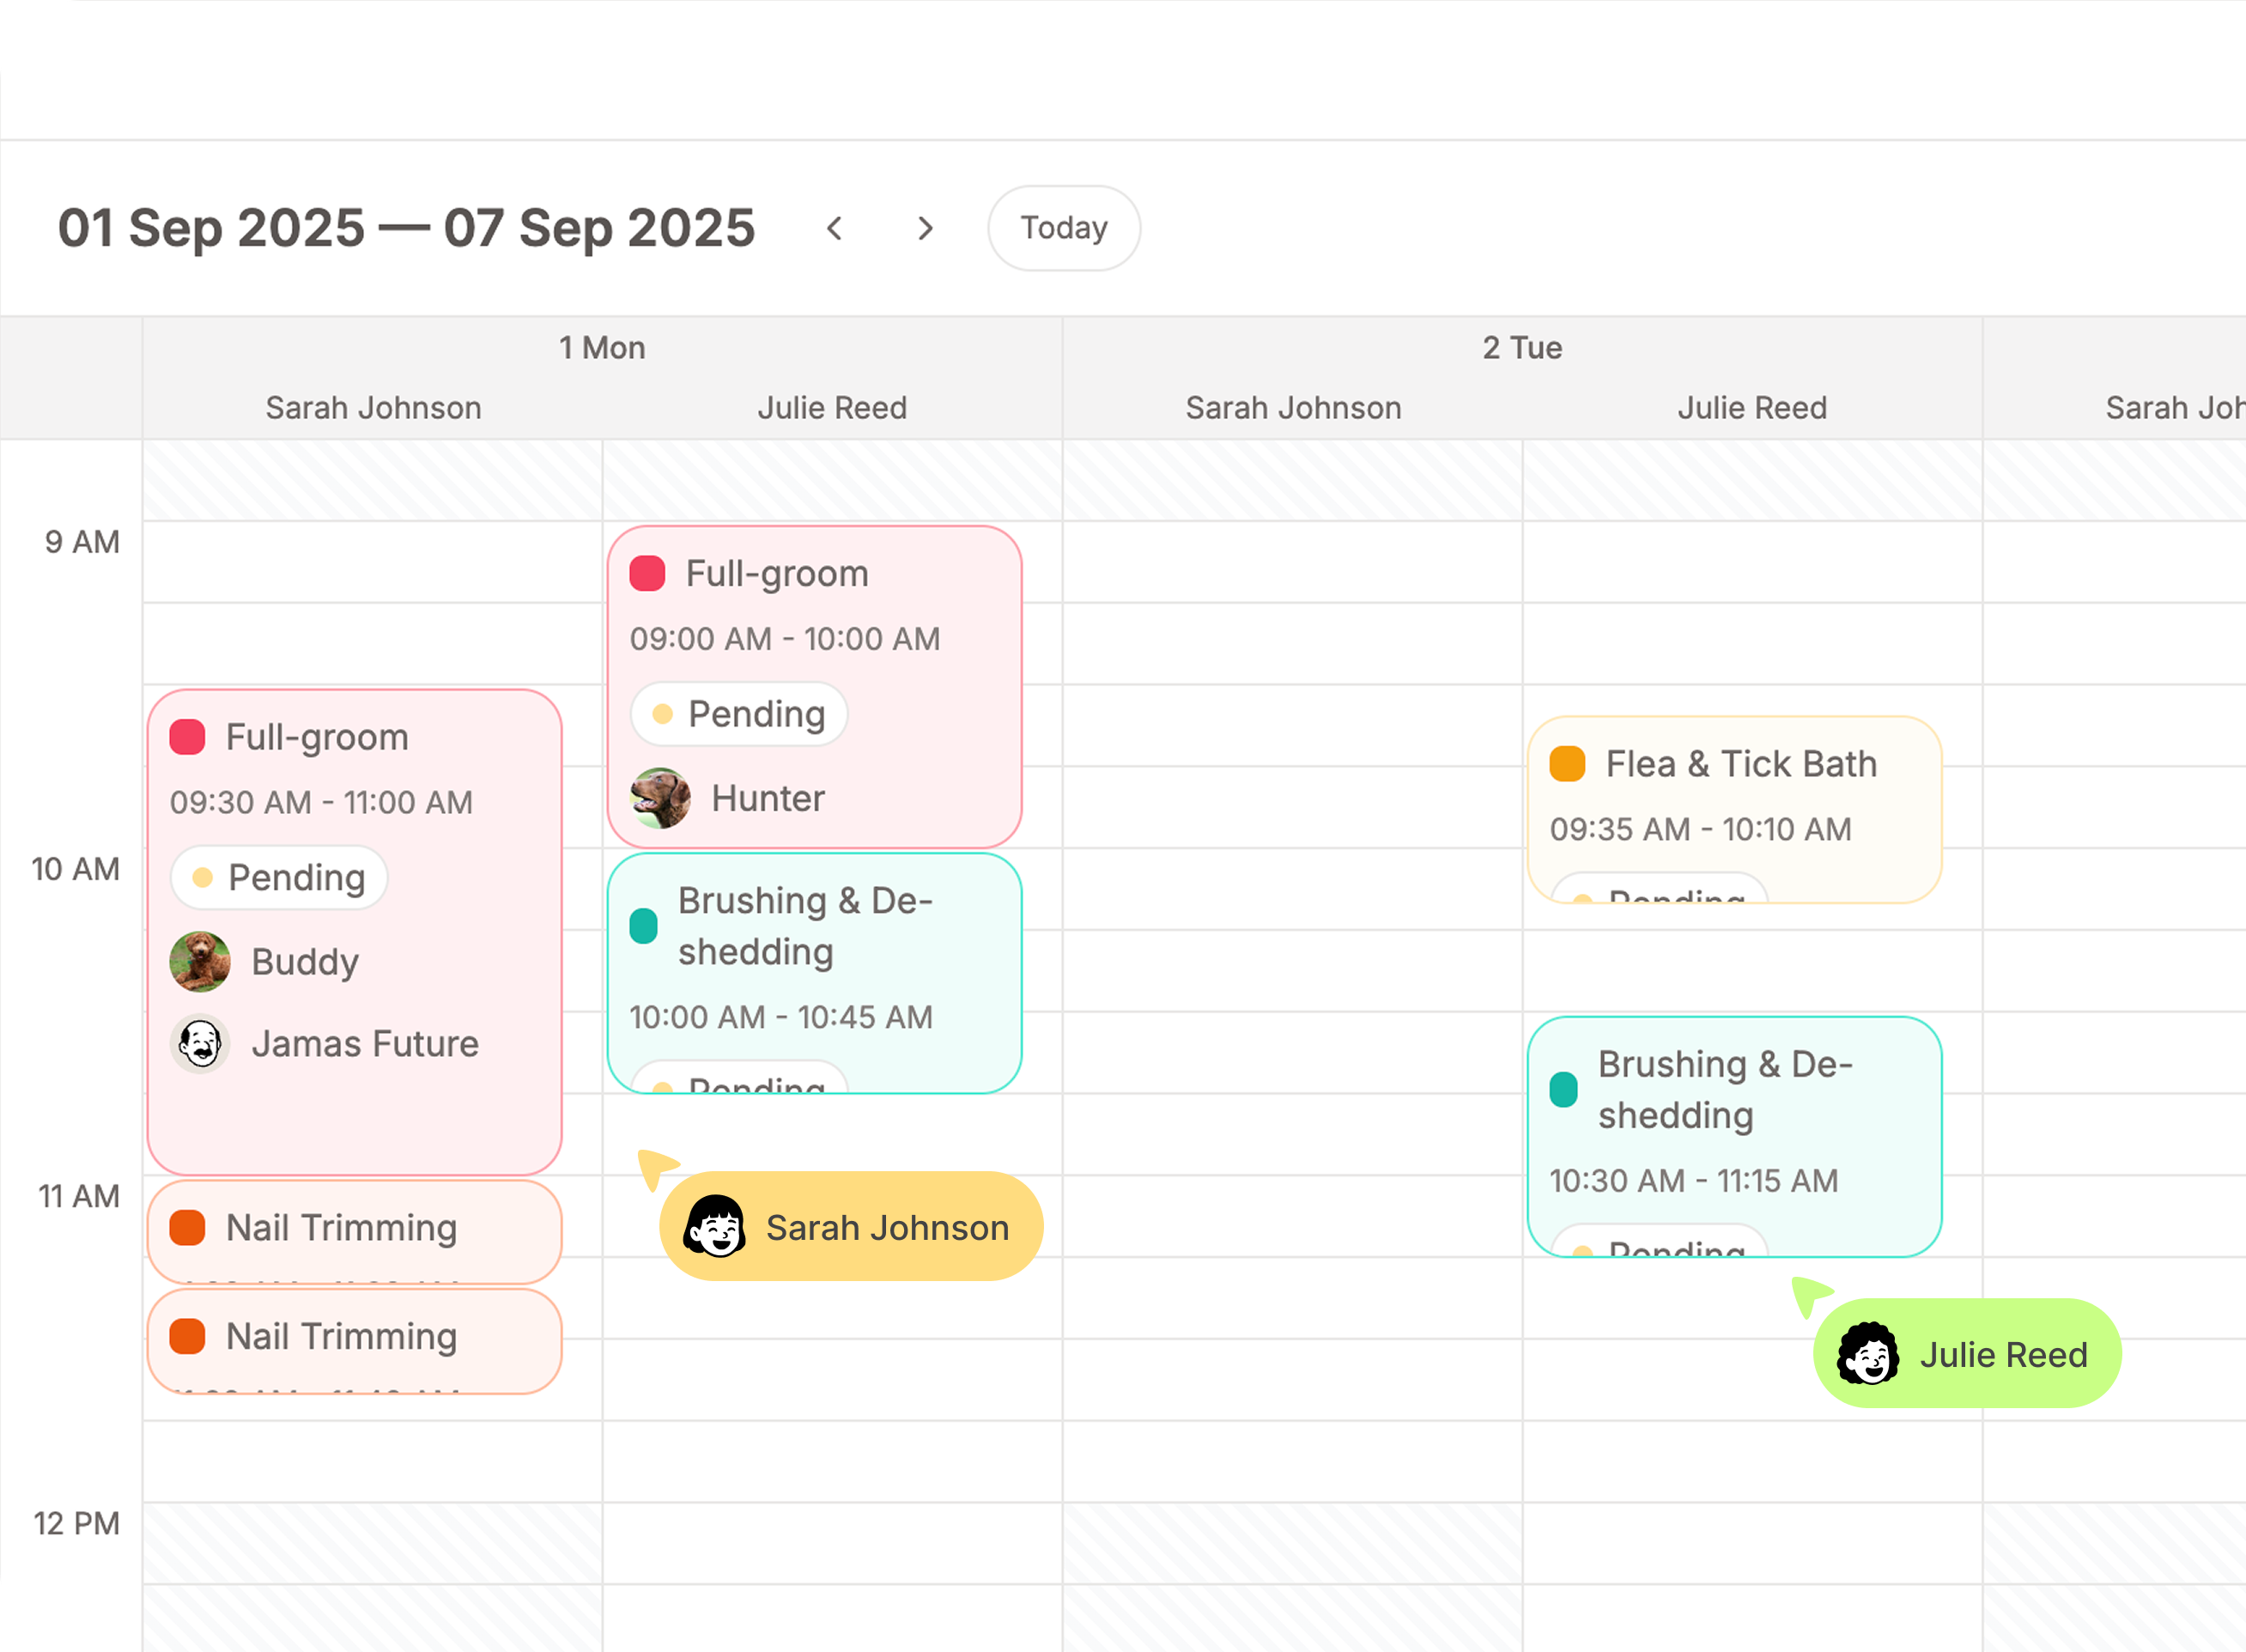
Task: Select Julie Reed's column under 2 Tue
Action: [1752, 407]
